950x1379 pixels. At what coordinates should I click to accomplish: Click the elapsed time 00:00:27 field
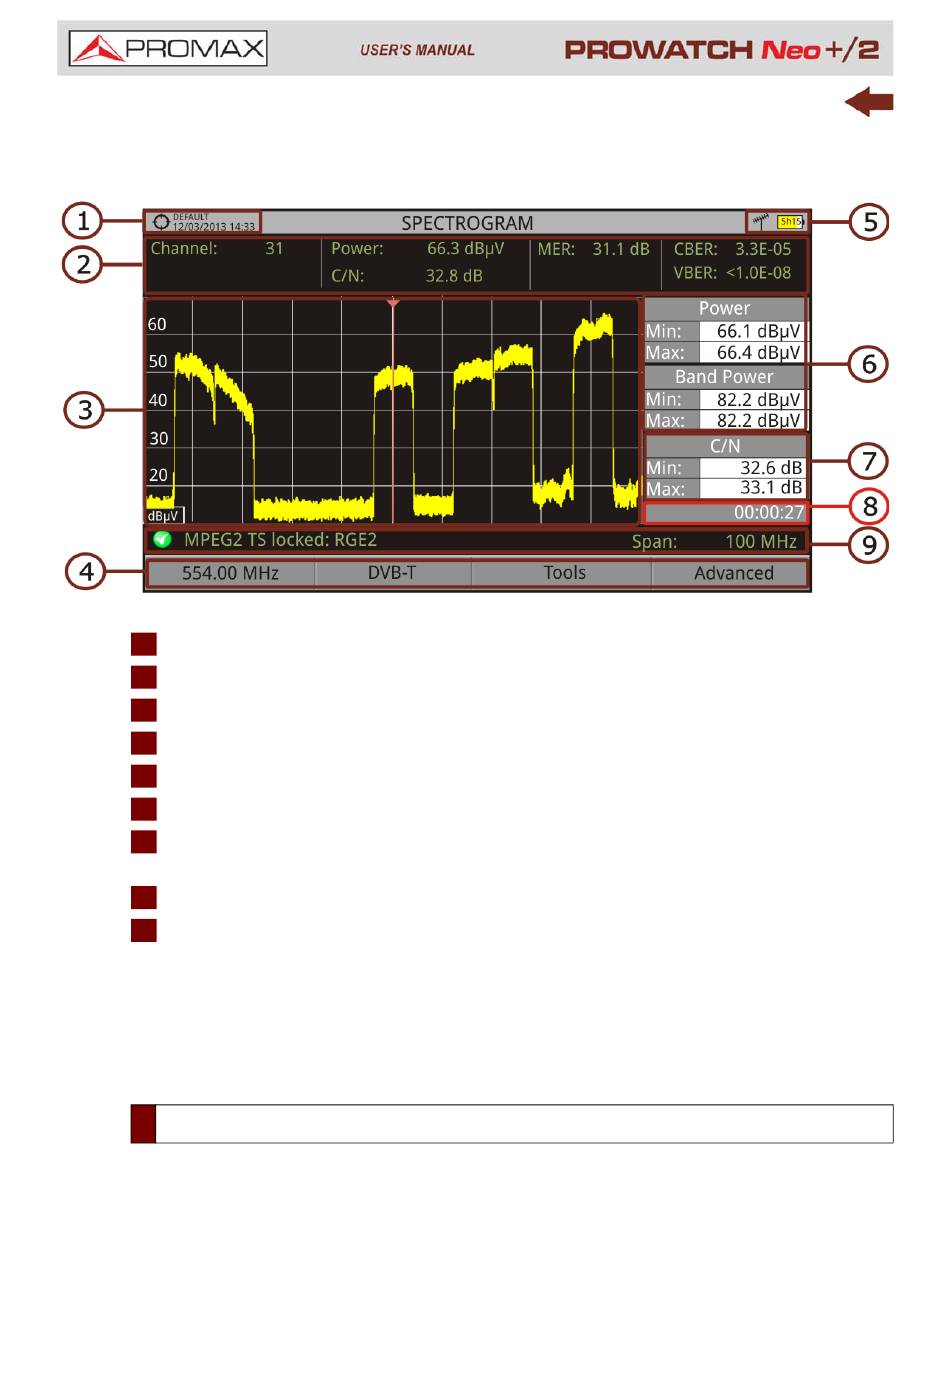coord(725,512)
